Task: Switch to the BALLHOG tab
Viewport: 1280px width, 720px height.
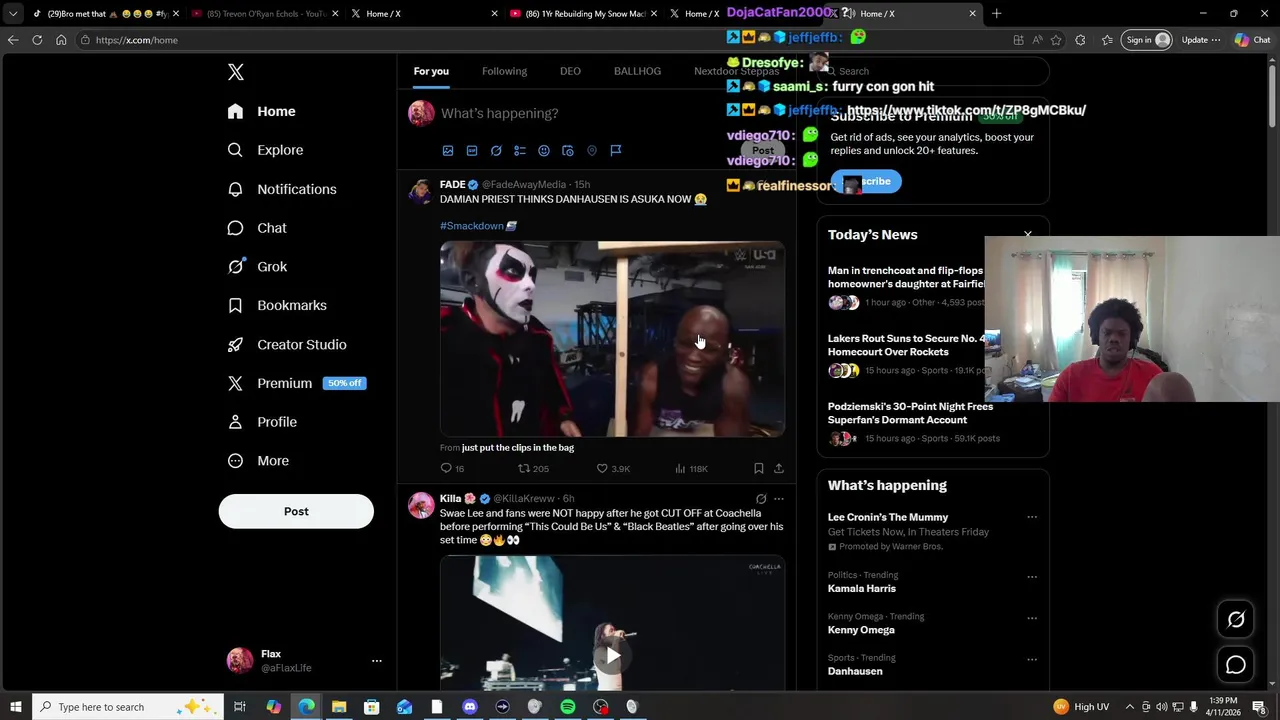Action: click(x=637, y=71)
